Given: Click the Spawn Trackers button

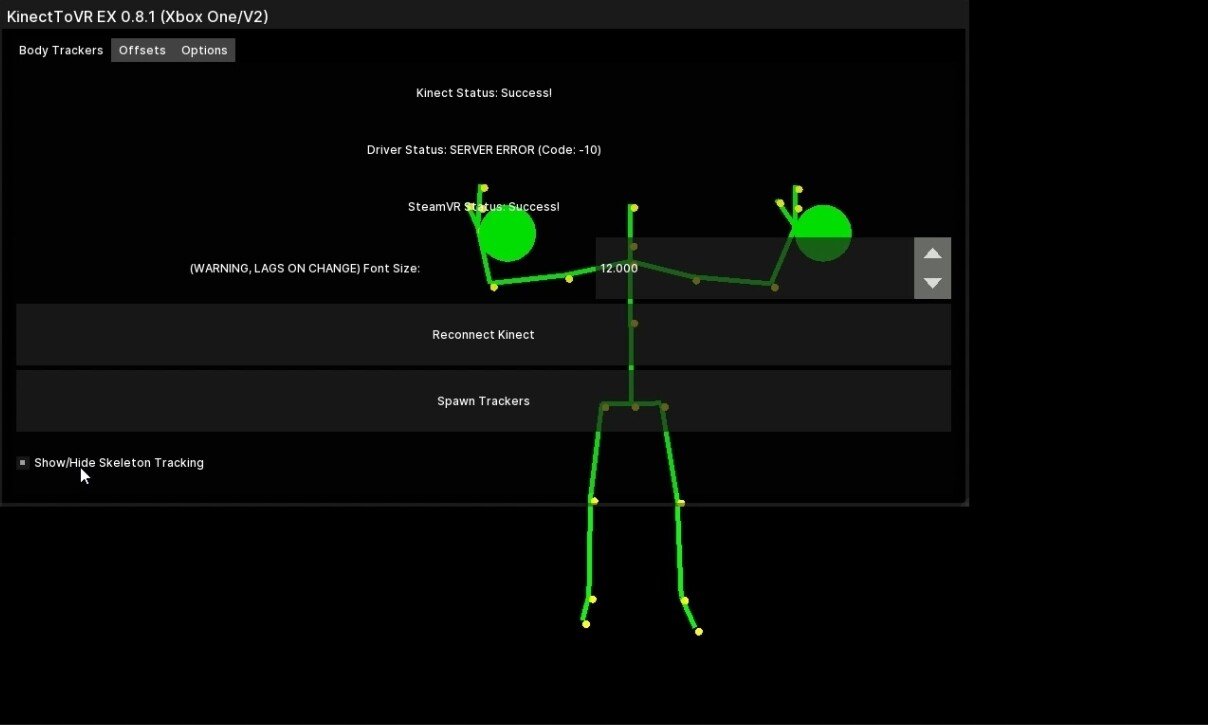Looking at the screenshot, I should pos(483,401).
